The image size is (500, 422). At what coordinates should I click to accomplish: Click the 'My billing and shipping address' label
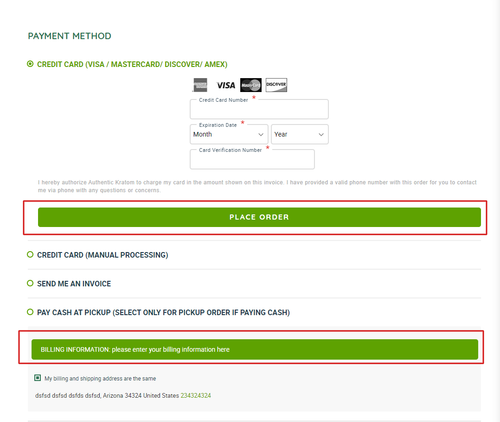(x=100, y=379)
